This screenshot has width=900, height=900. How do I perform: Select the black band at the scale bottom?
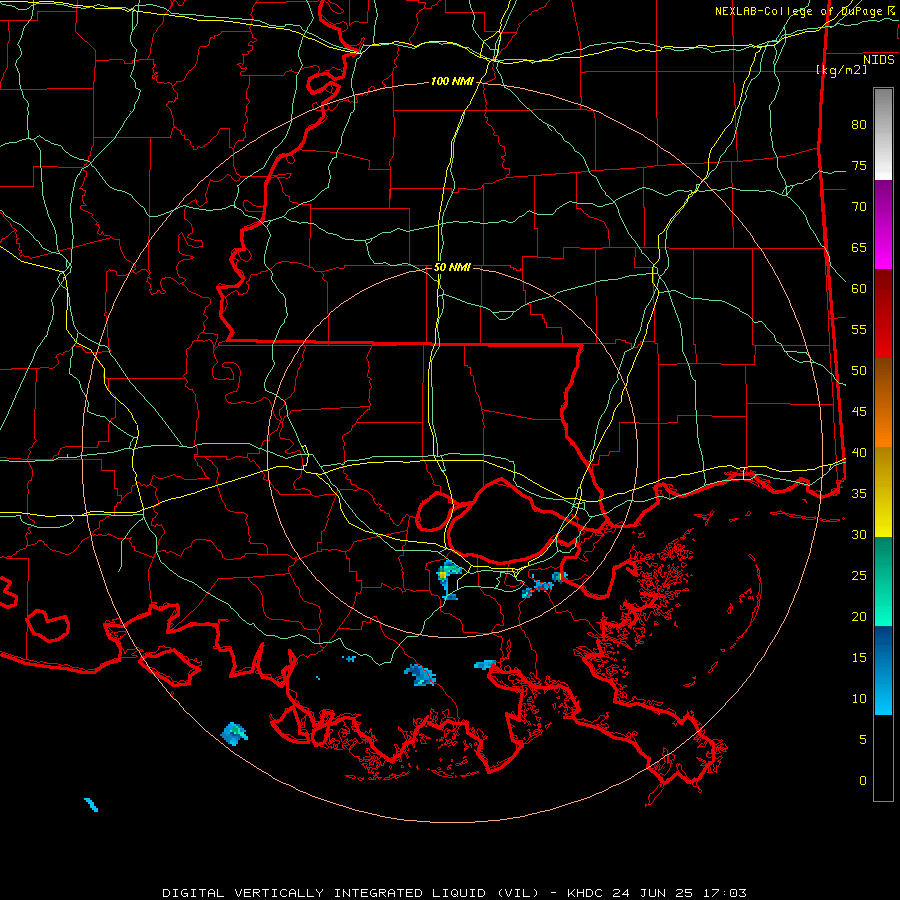coord(883,758)
